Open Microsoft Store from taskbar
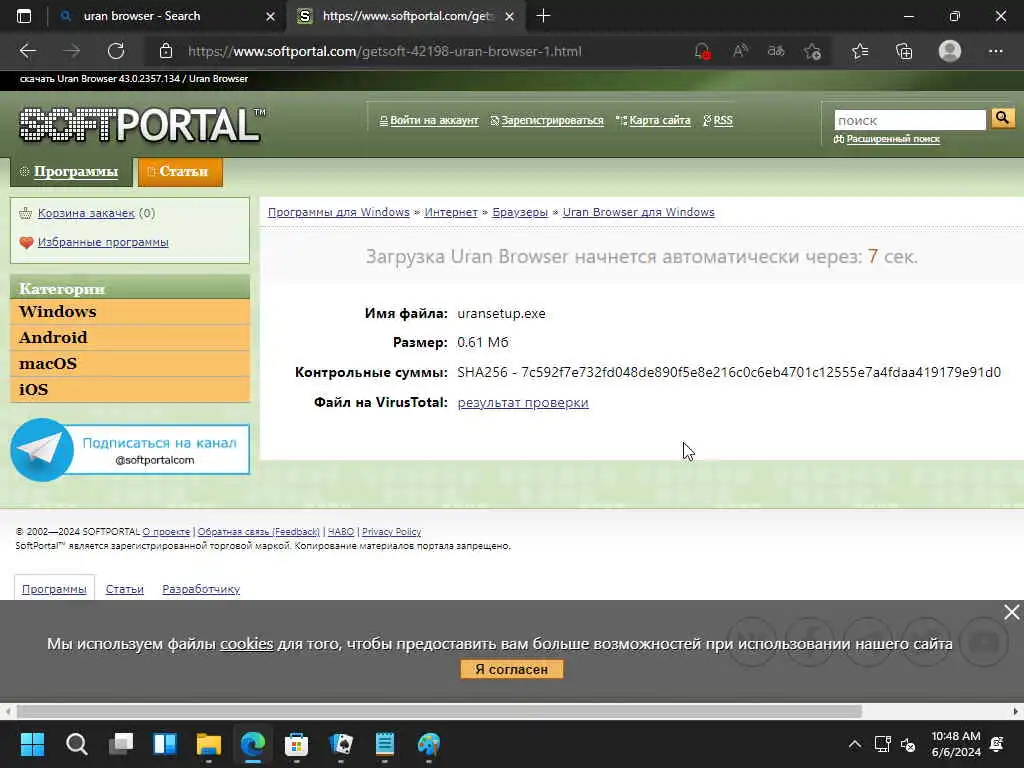 click(296, 744)
